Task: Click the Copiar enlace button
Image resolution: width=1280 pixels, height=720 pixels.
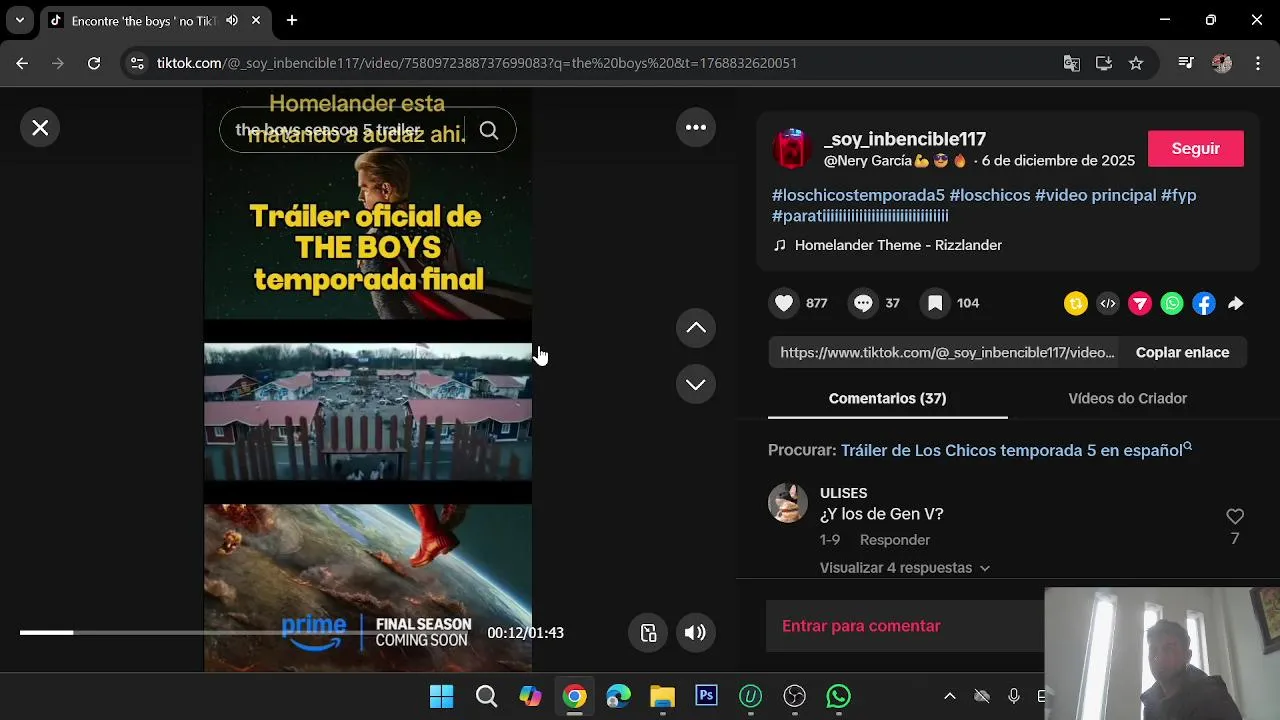Action: pyautogui.click(x=1182, y=352)
